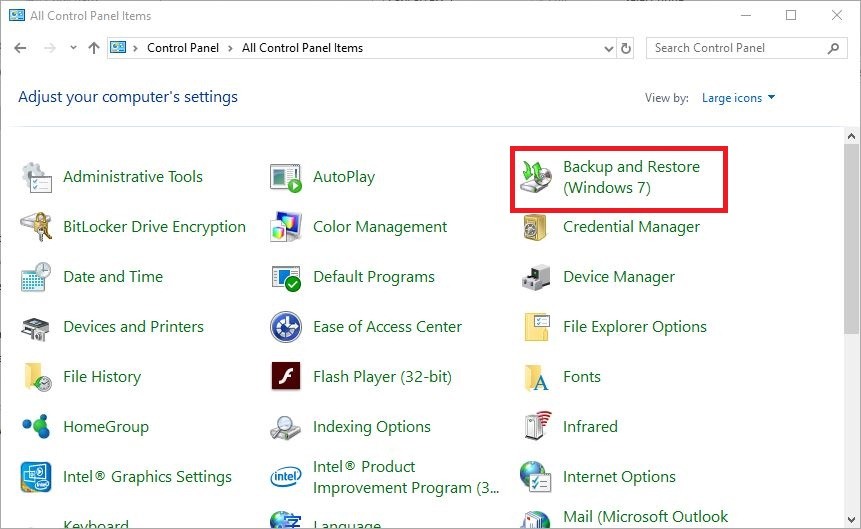Click the scrollbar down arrow

click(x=852, y=520)
